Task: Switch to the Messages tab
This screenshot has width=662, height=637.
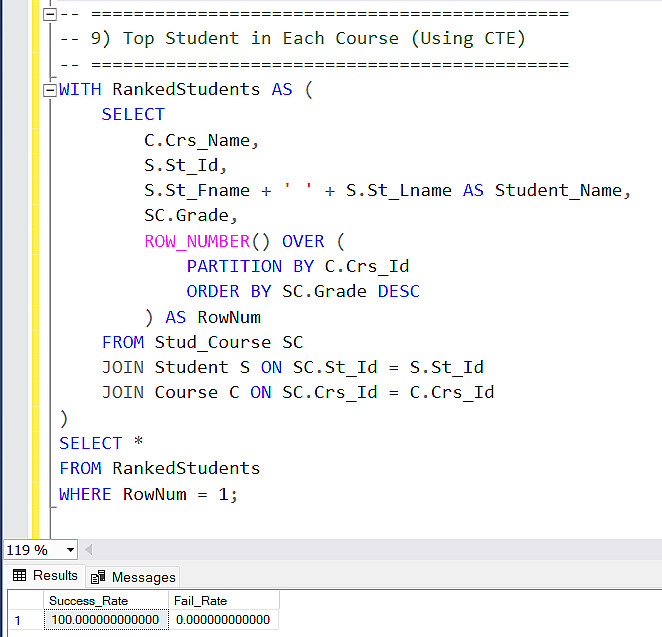Action: pos(133,577)
